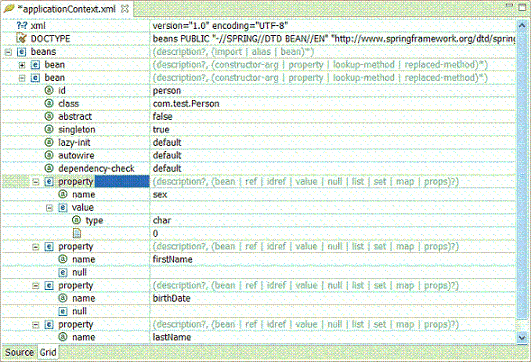Screen dimensions: 531x362
Task: Select the DOCTYPE beans PUBLIC value
Action: [333, 39]
